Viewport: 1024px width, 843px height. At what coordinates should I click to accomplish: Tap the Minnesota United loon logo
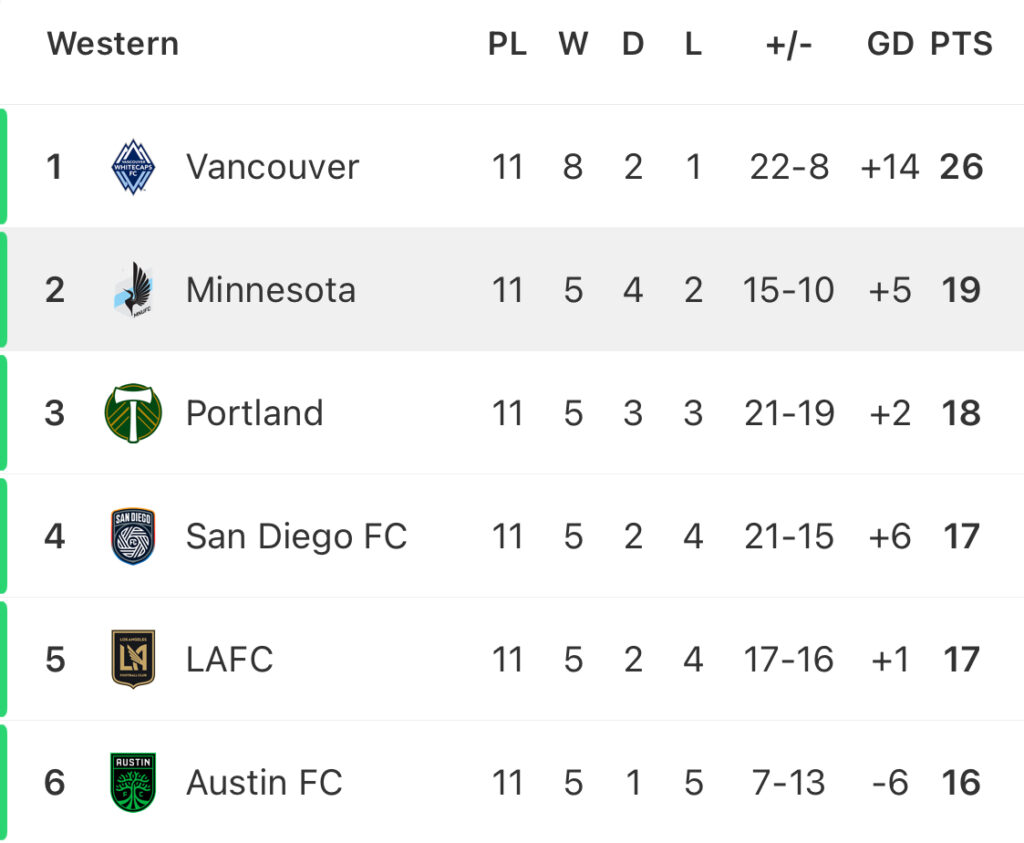(133, 290)
